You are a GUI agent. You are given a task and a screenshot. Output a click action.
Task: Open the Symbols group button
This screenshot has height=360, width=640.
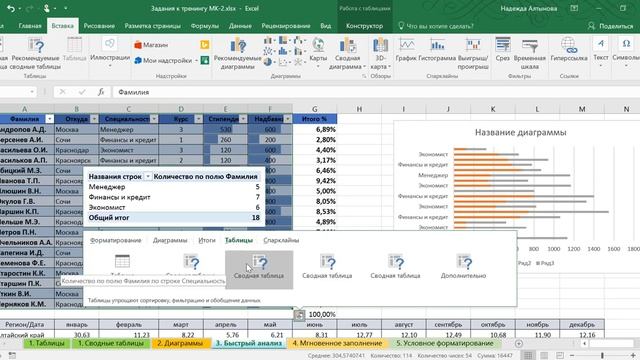[x=626, y=53]
